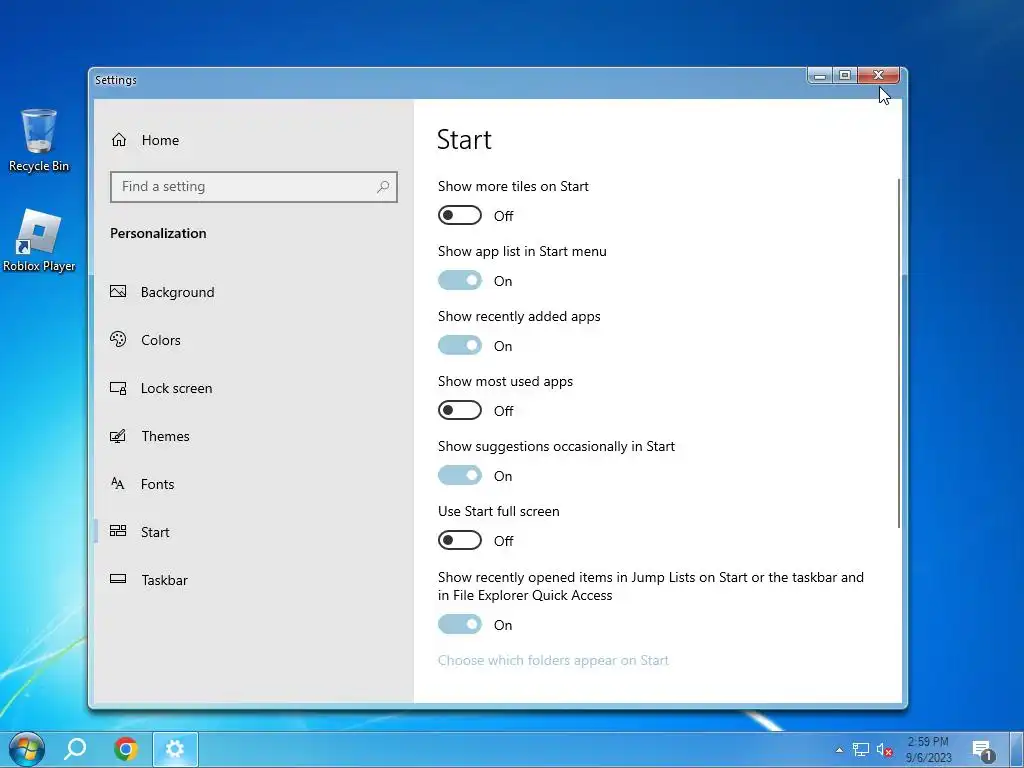This screenshot has height=768, width=1024.
Task: Open taskbar Search magnifier
Action: point(75,748)
